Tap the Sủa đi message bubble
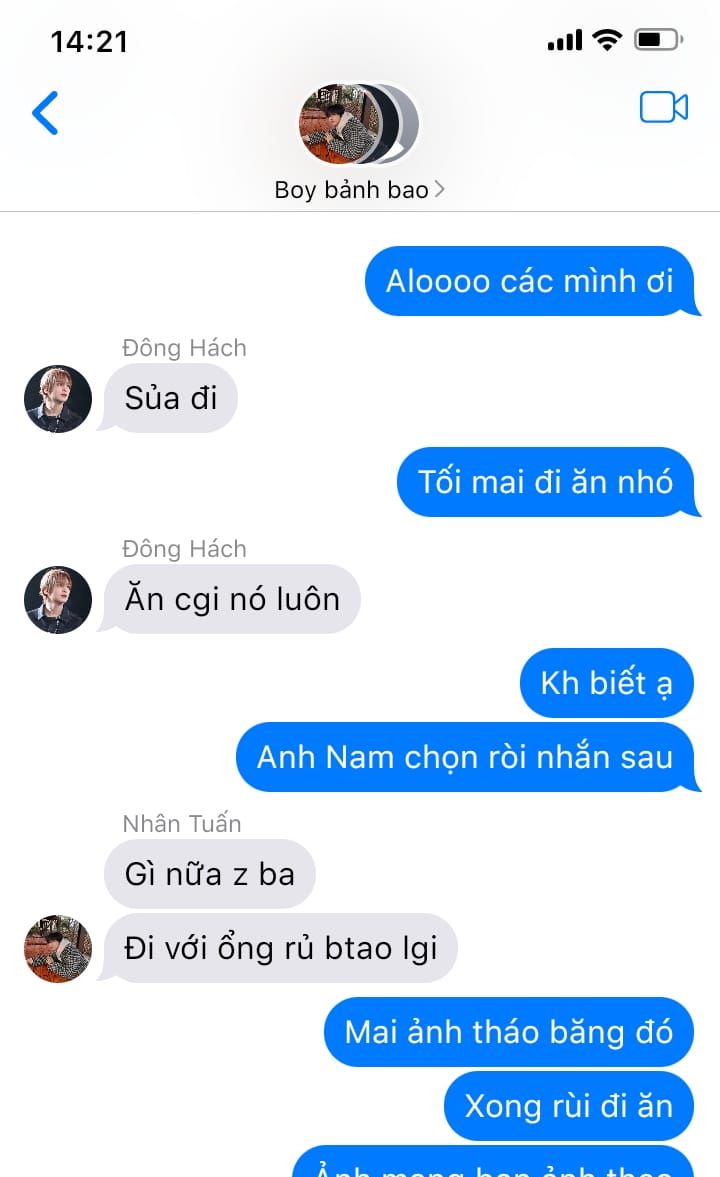 tap(170, 399)
